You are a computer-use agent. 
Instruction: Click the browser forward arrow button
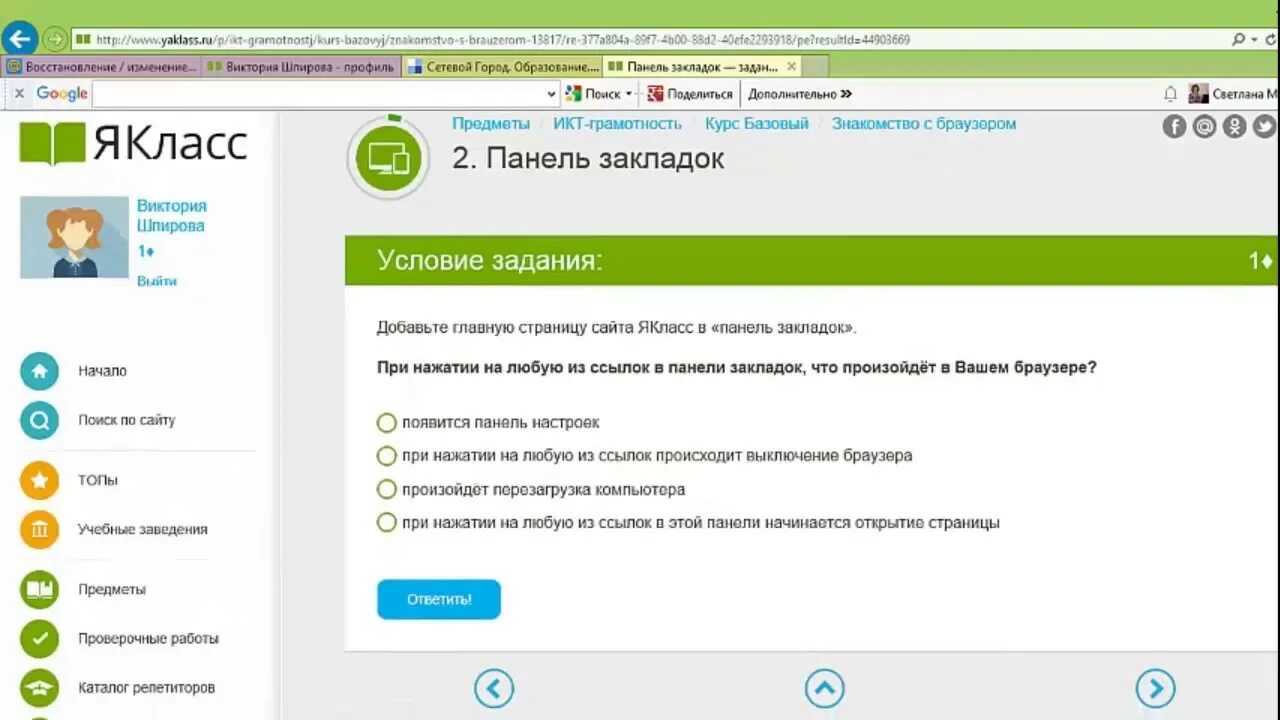pyautogui.click(x=54, y=40)
